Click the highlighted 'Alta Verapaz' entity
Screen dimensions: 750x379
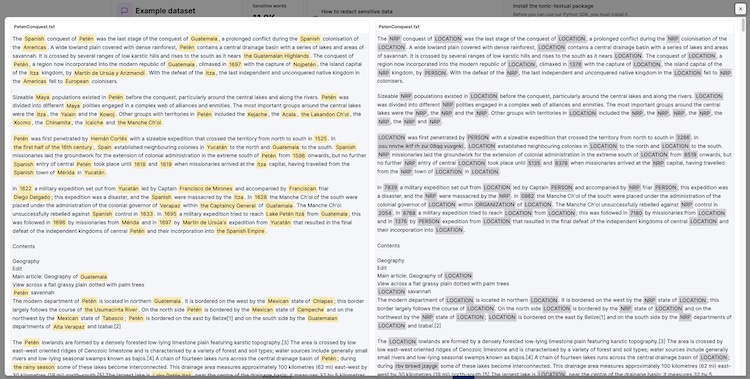[x=69, y=327]
